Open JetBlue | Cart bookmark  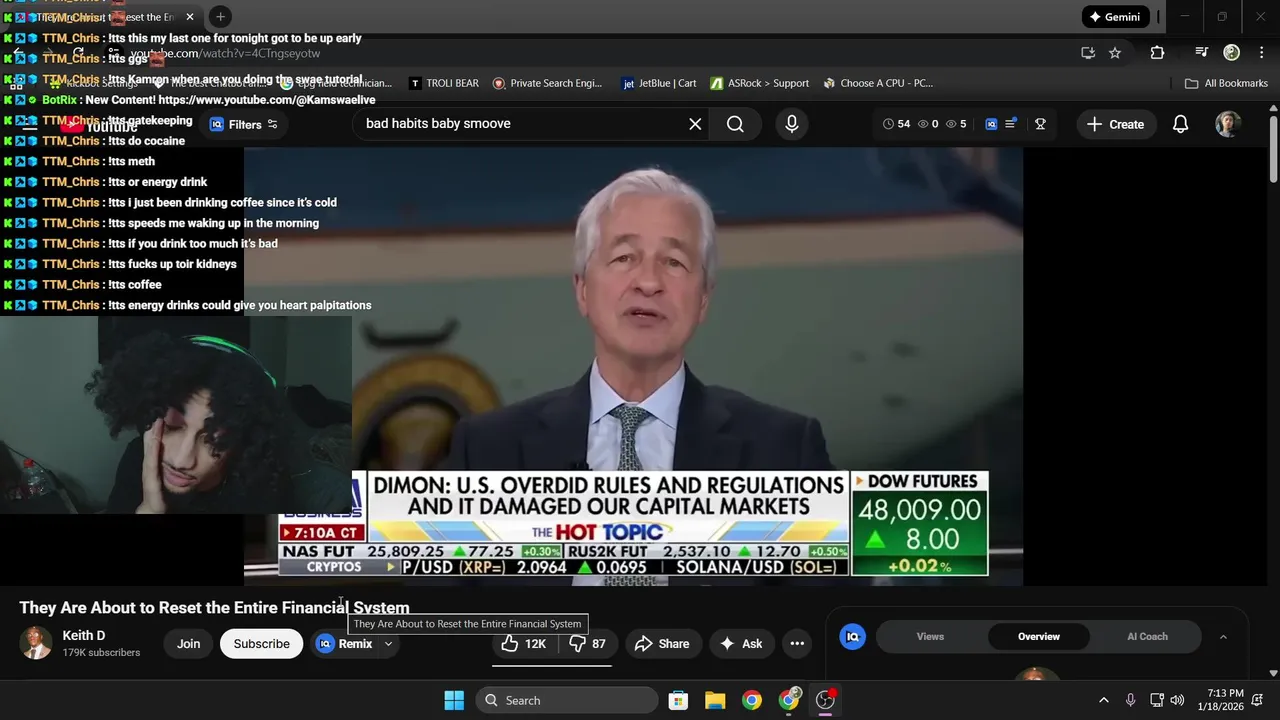pyautogui.click(x=659, y=83)
